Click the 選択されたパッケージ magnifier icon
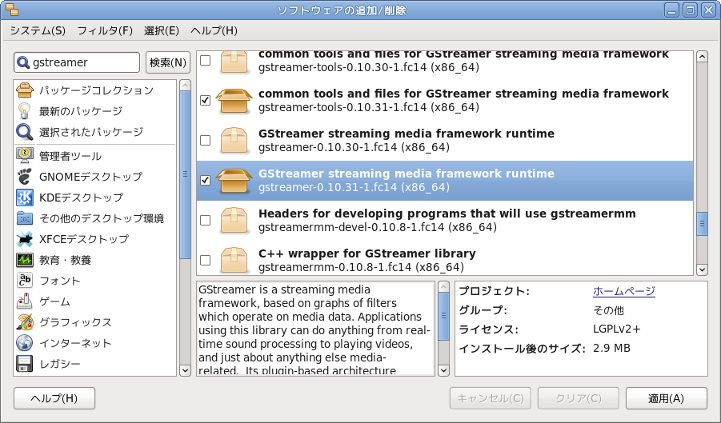Screen dimensions: 721x423 pos(24,132)
